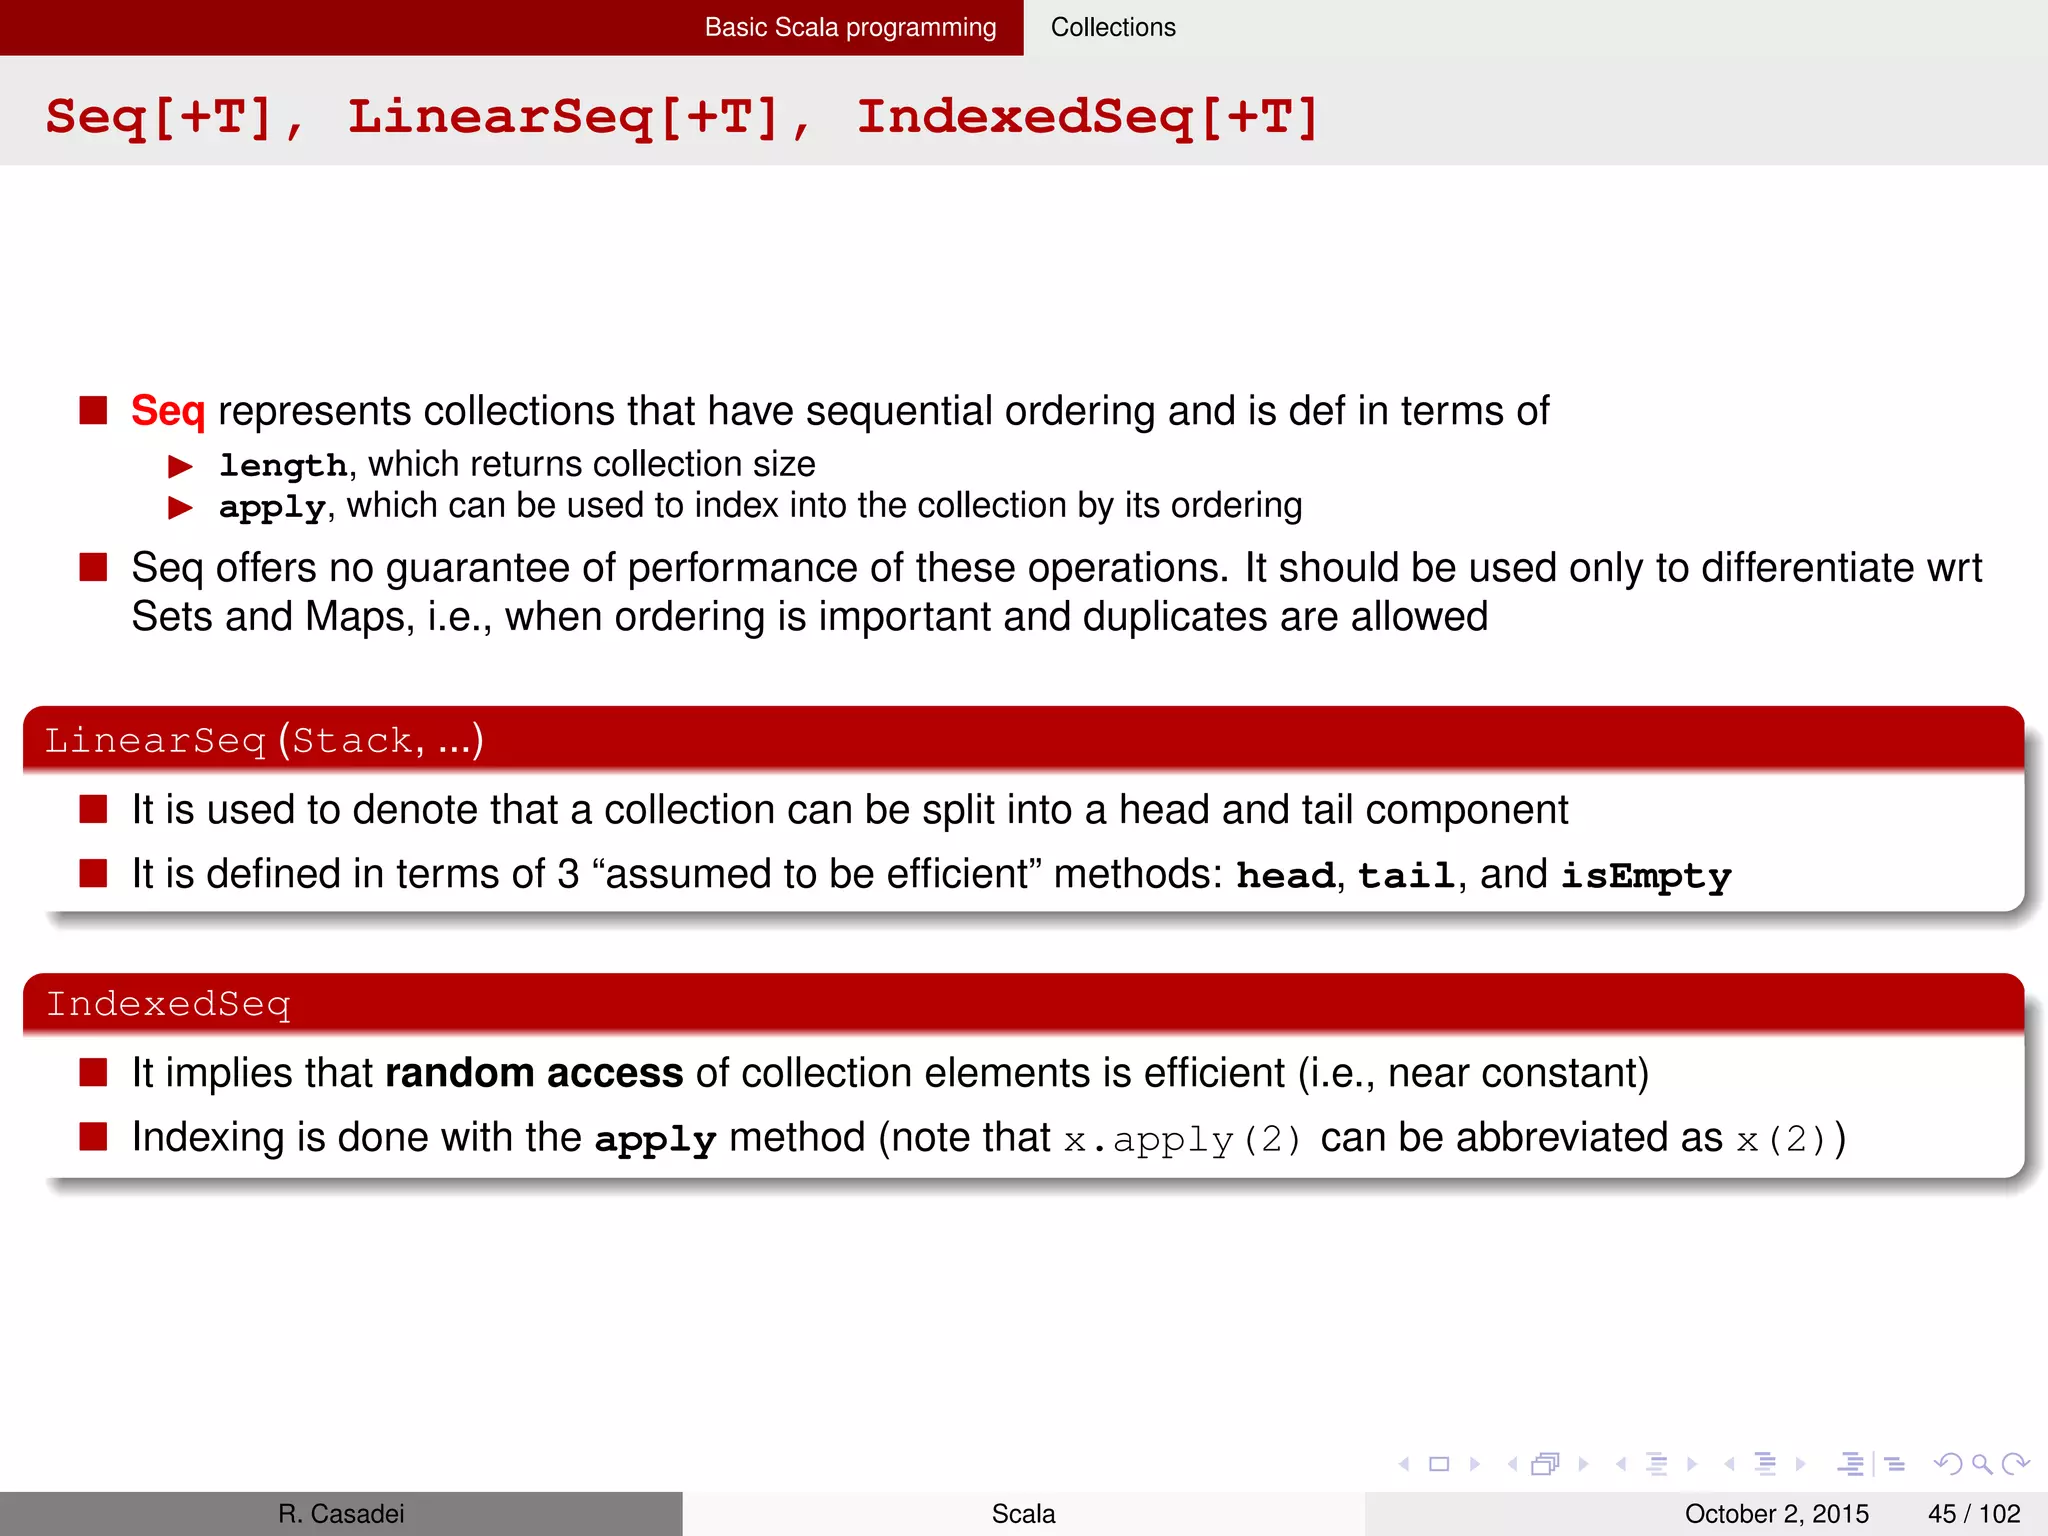Screen dimensions: 2048x1536
Task: Click the bullet about head and tail component
Action: pos(850,810)
